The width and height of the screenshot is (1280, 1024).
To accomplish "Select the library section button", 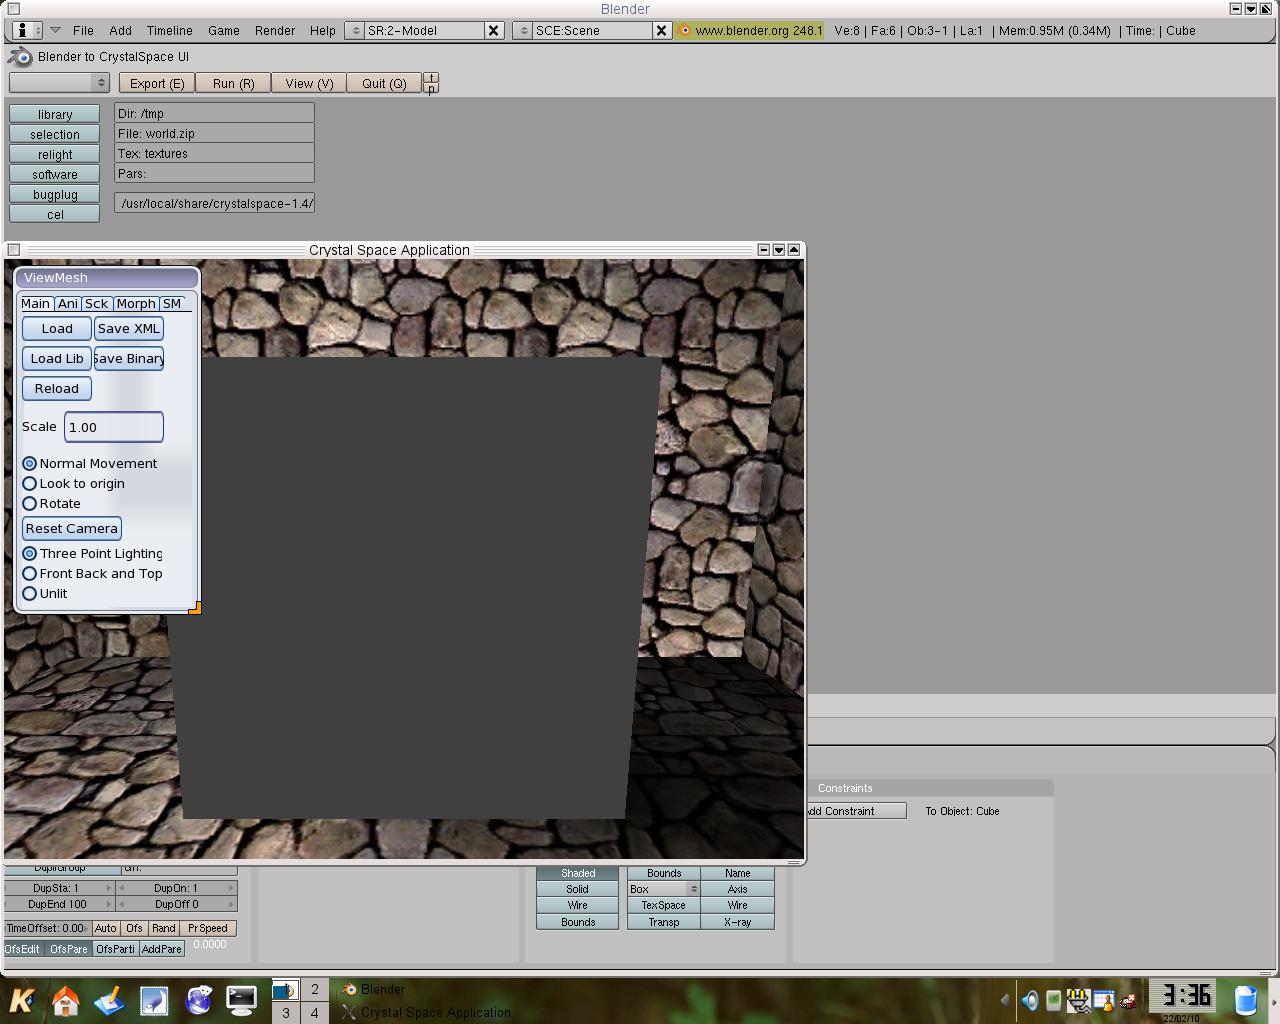I will [55, 114].
